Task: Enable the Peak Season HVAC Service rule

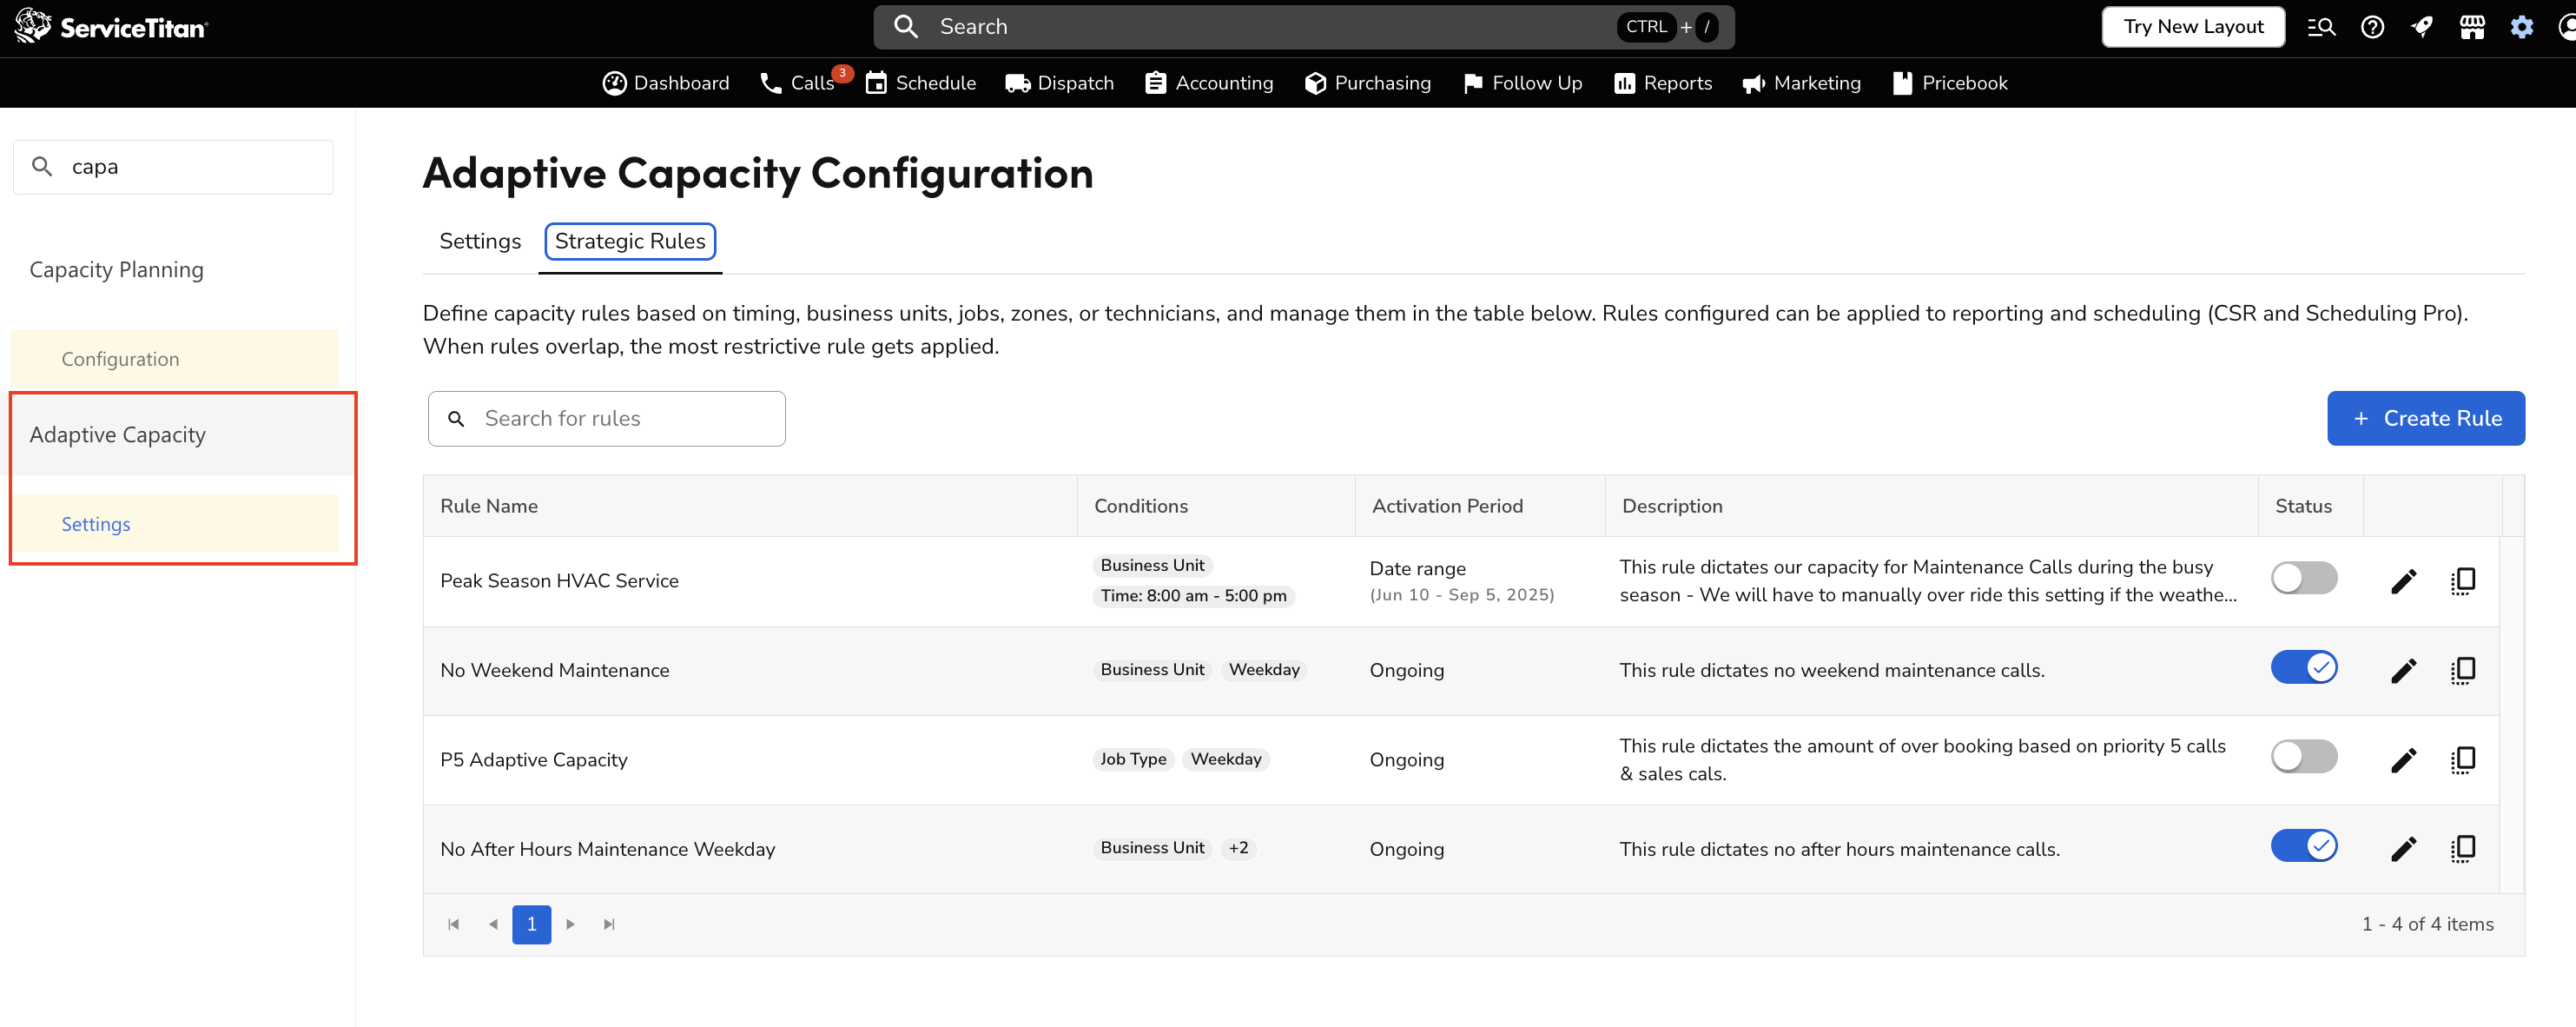Action: [2303, 578]
